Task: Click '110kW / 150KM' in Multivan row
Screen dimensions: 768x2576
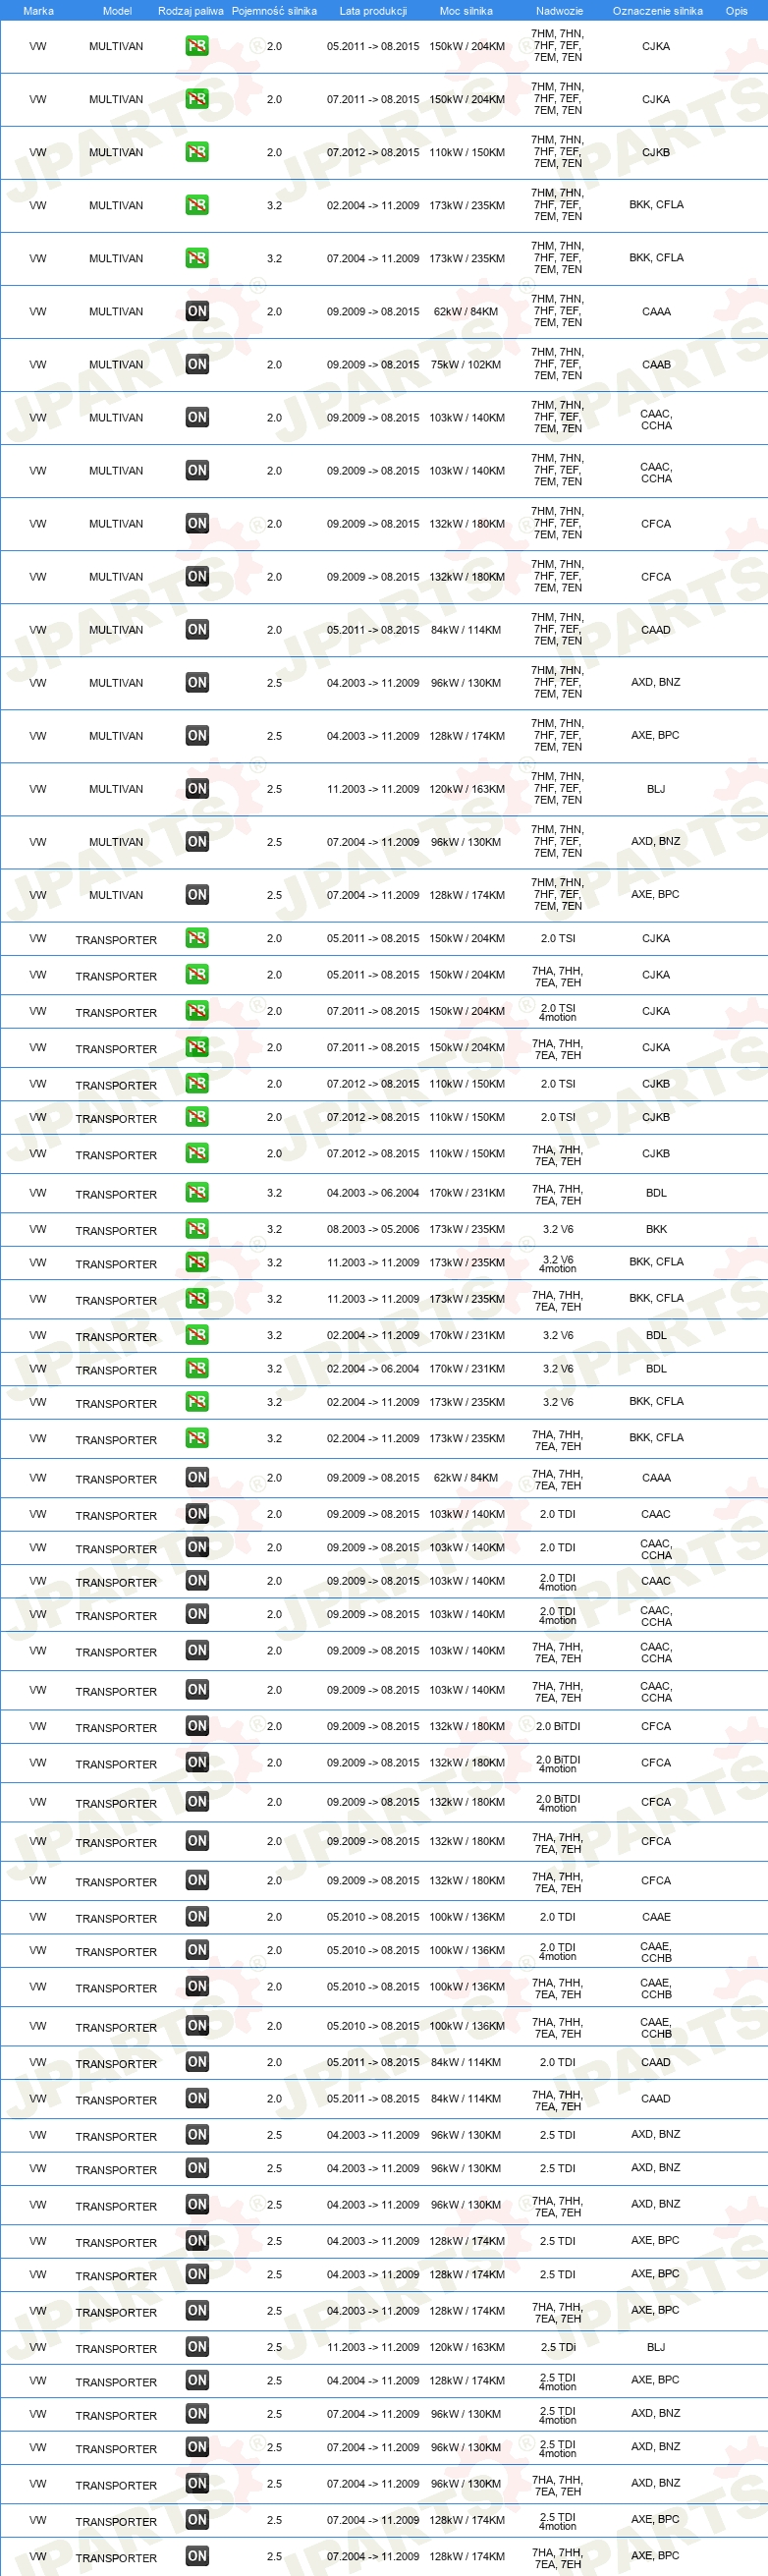Action: click(x=467, y=152)
